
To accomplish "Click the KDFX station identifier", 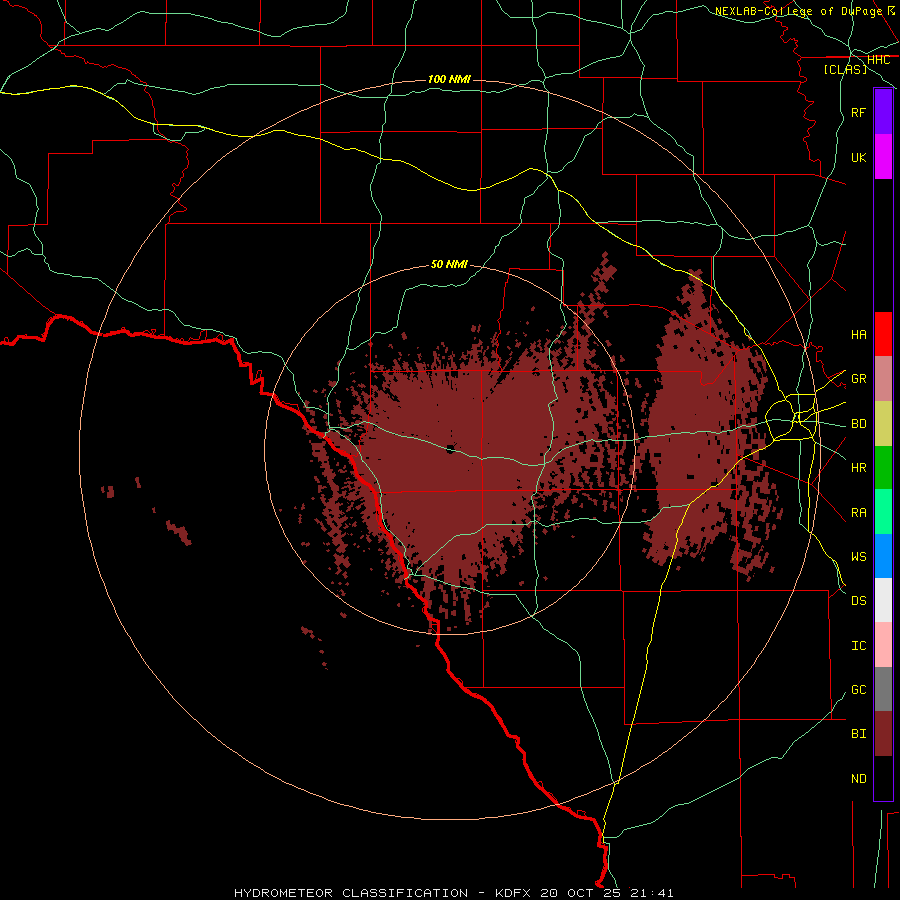I will [x=514, y=893].
